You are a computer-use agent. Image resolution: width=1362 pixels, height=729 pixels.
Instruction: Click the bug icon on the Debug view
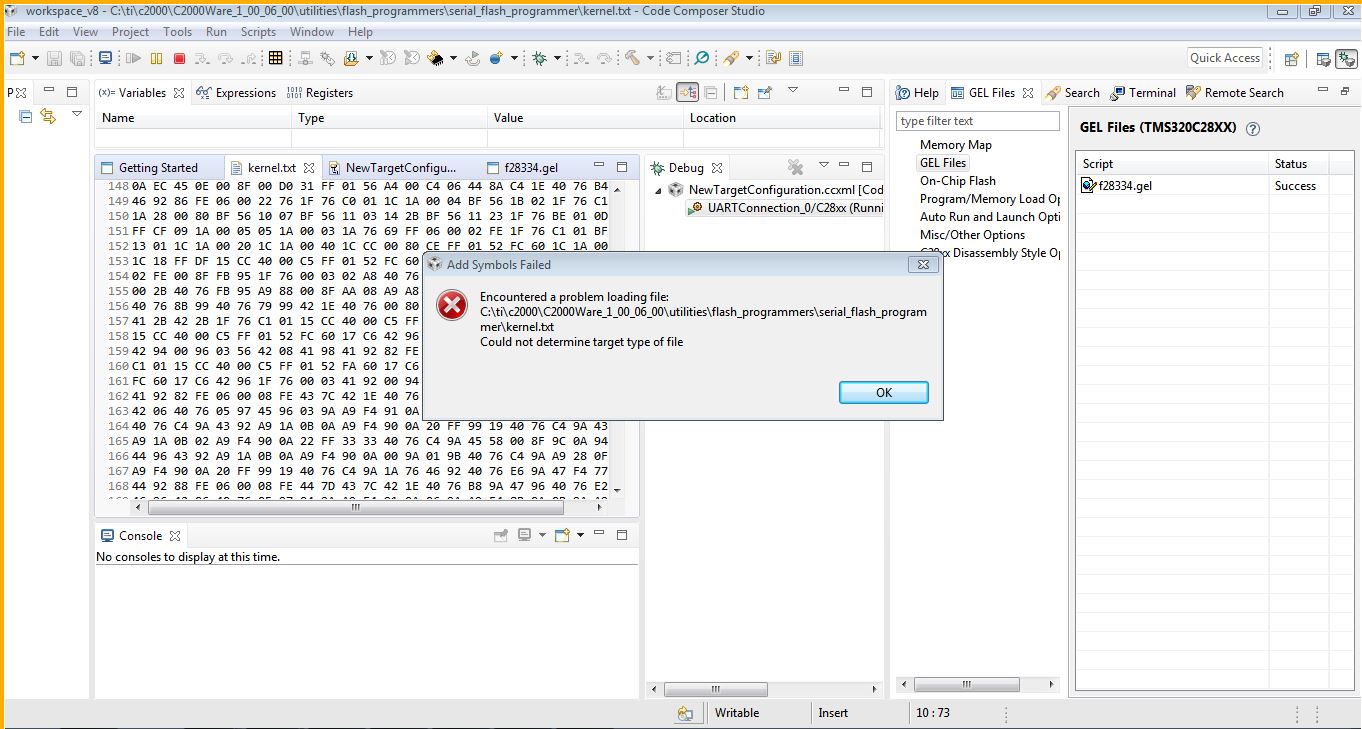point(658,167)
